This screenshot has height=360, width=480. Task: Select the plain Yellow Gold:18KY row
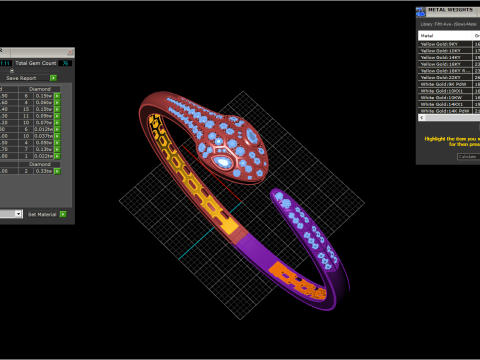point(445,64)
